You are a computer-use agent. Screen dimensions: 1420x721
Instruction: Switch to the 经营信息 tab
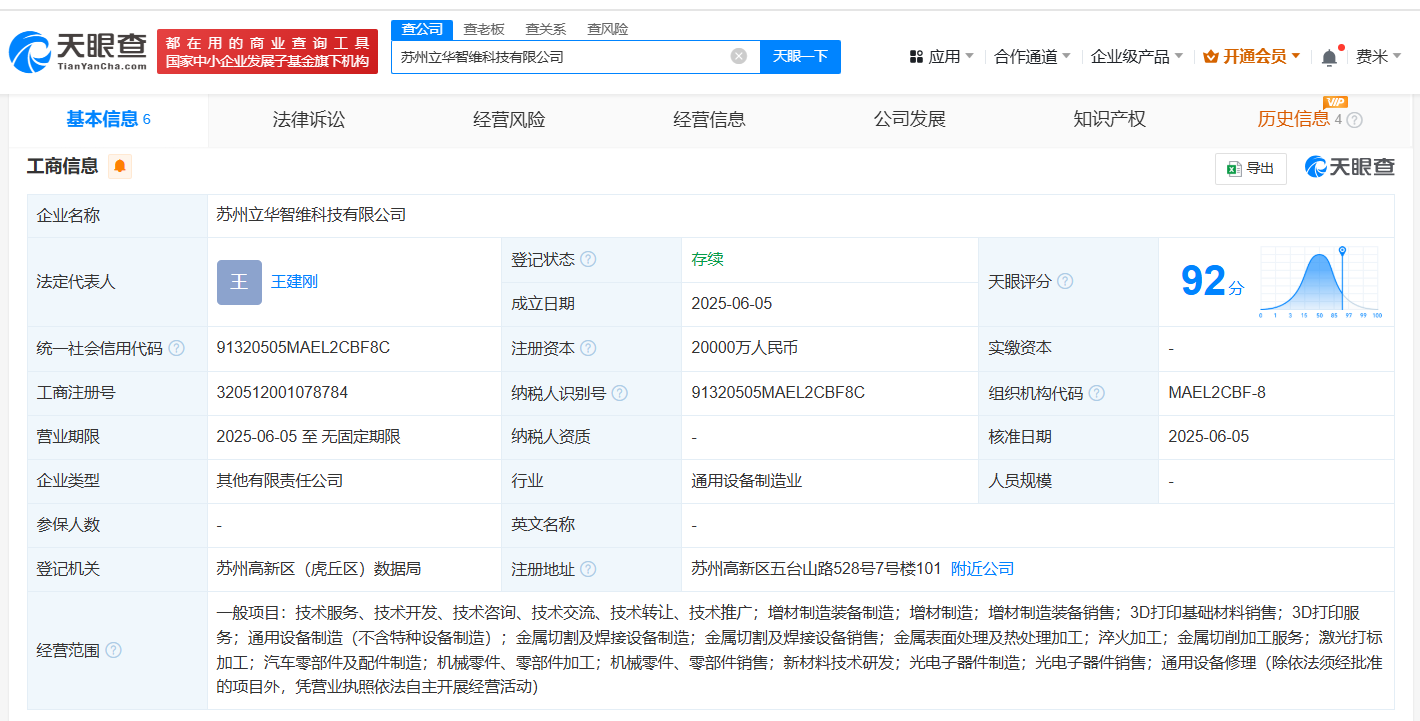point(709,120)
